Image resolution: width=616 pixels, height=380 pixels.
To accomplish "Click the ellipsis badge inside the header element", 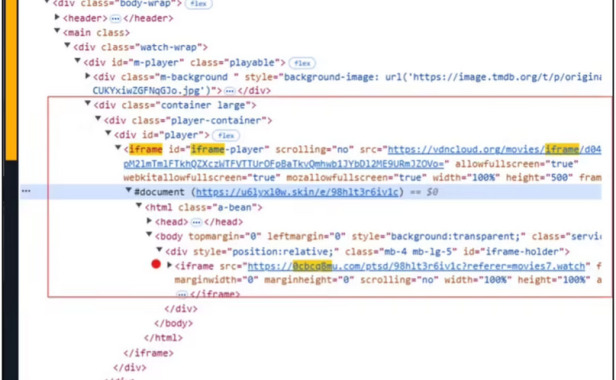I will coord(115,18).
